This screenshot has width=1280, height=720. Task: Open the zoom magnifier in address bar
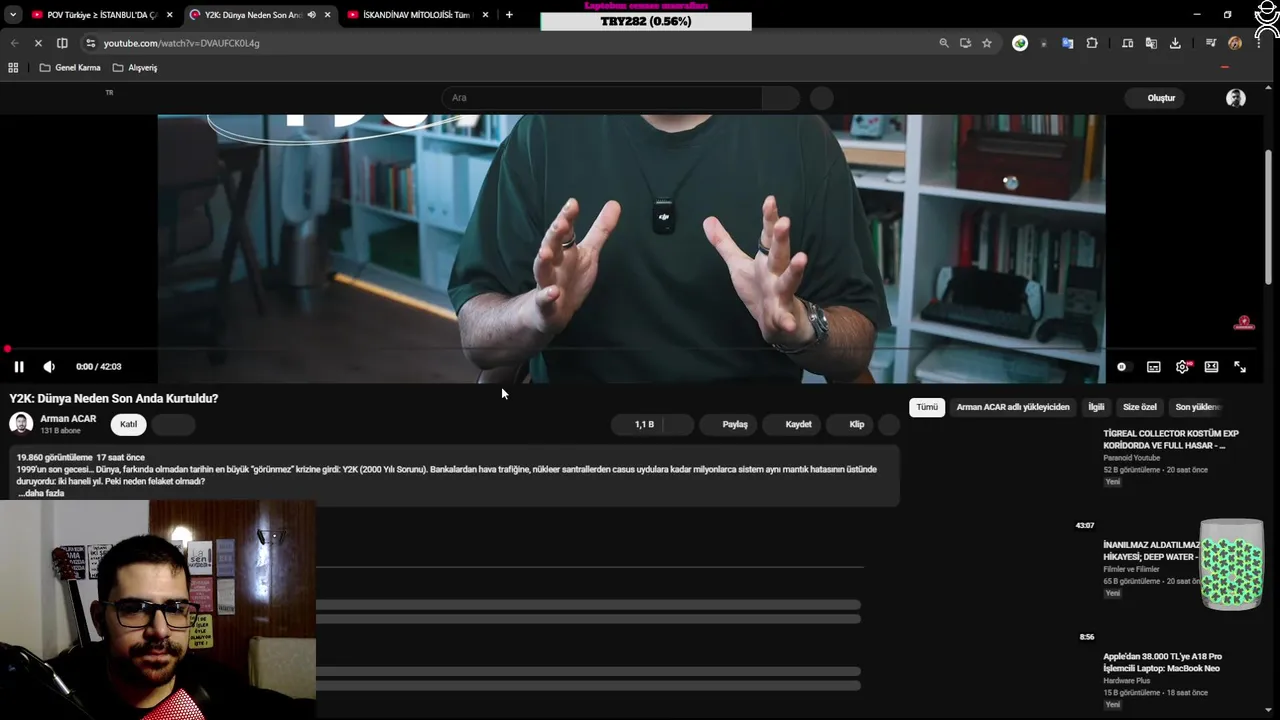point(943,43)
